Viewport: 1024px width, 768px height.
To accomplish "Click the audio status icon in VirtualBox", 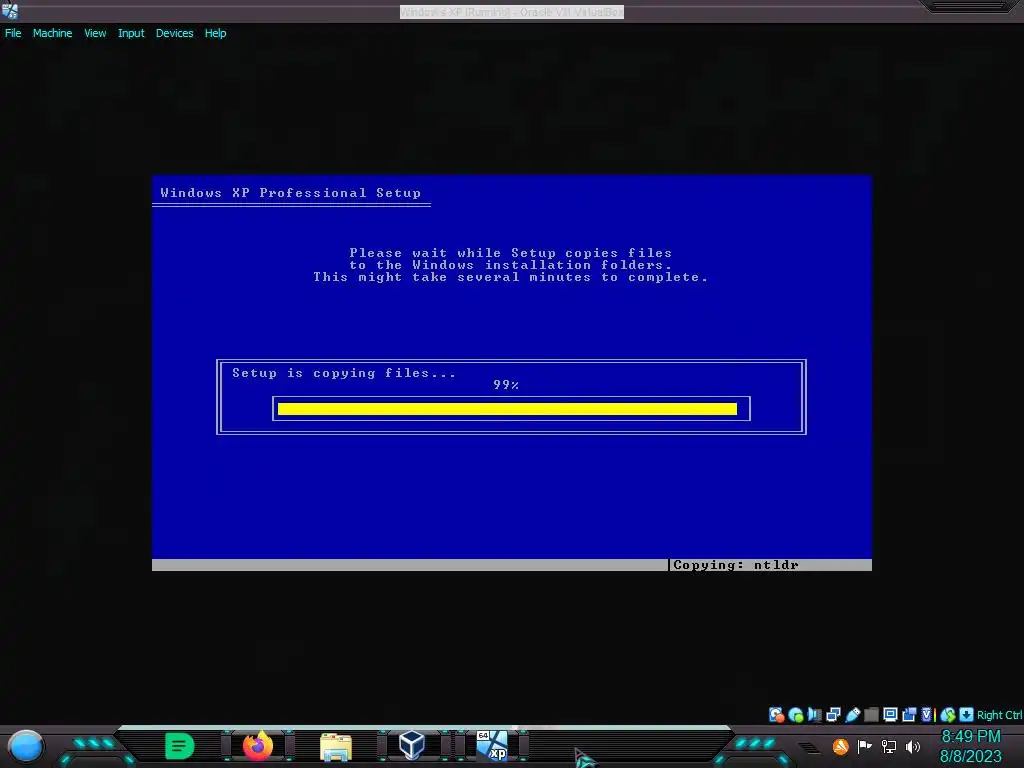I will tap(814, 715).
